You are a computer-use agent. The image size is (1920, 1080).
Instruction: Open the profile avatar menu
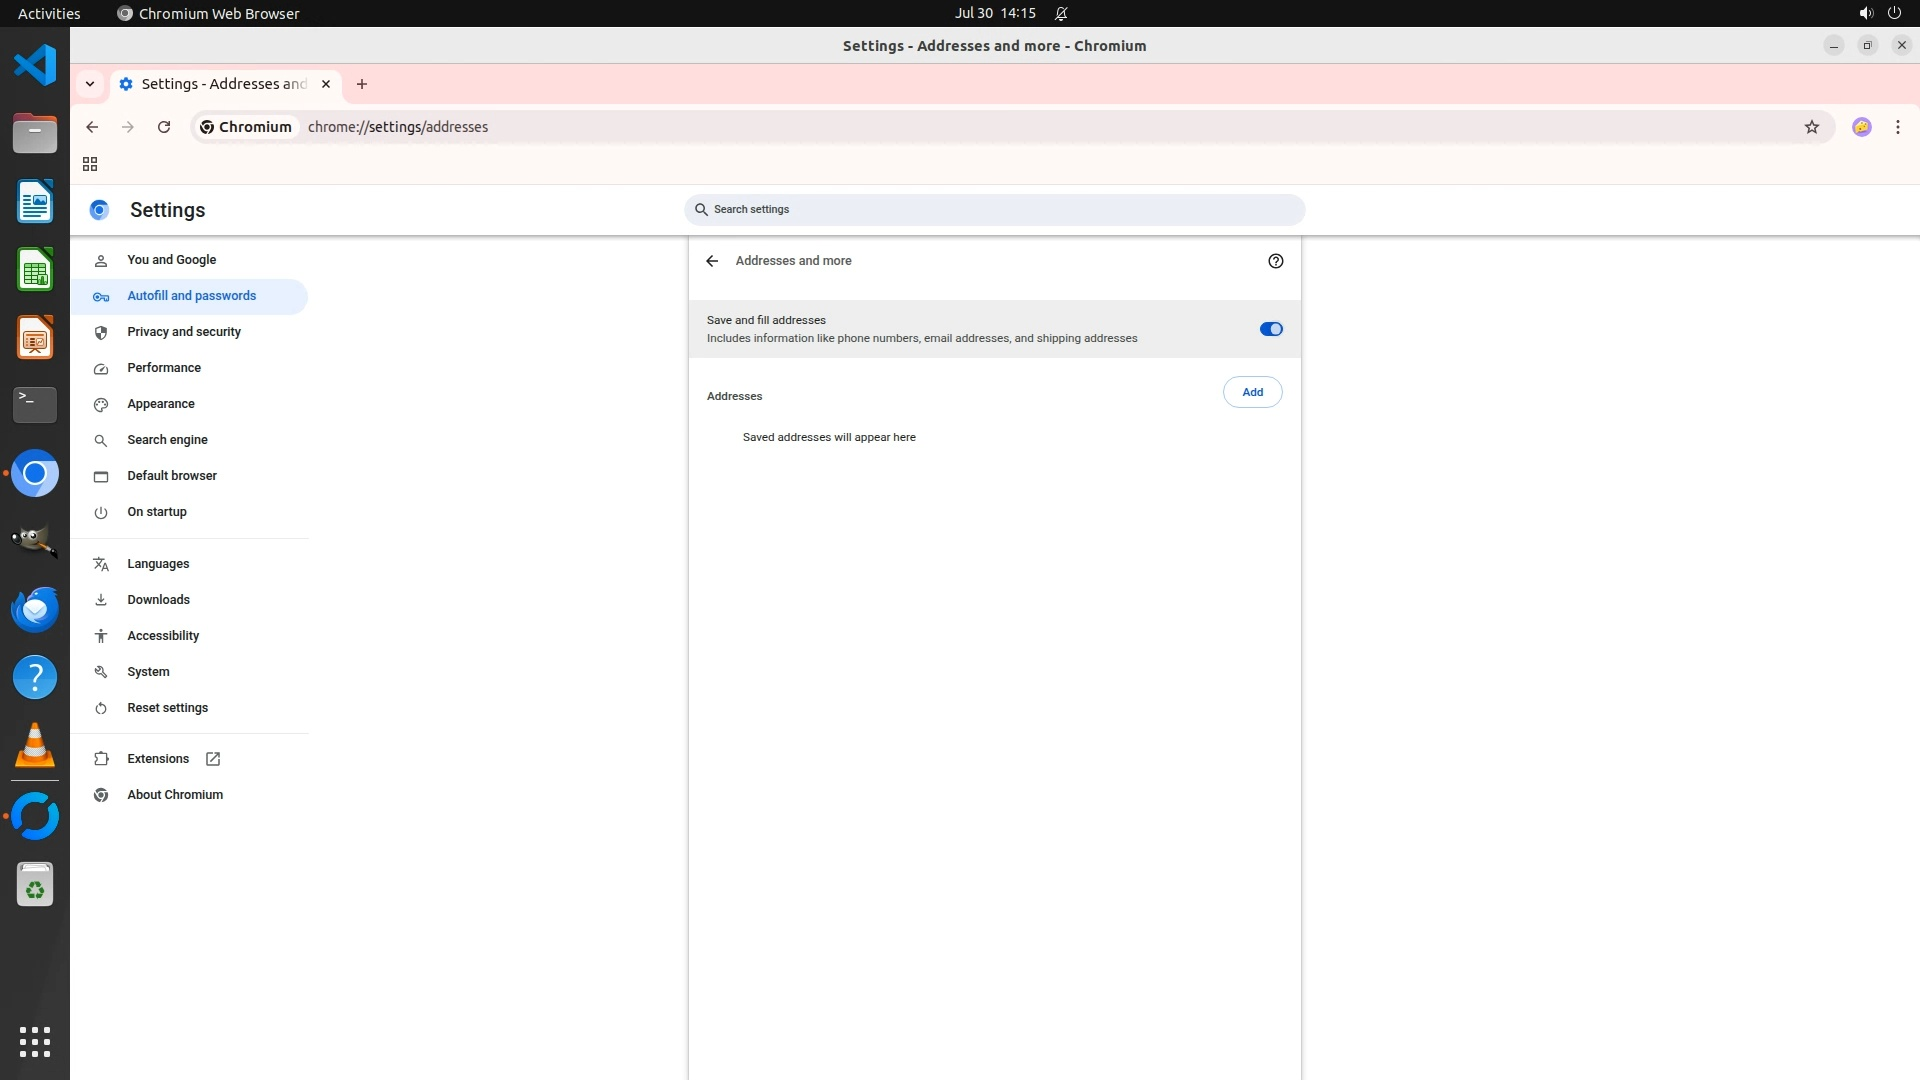click(x=1861, y=127)
